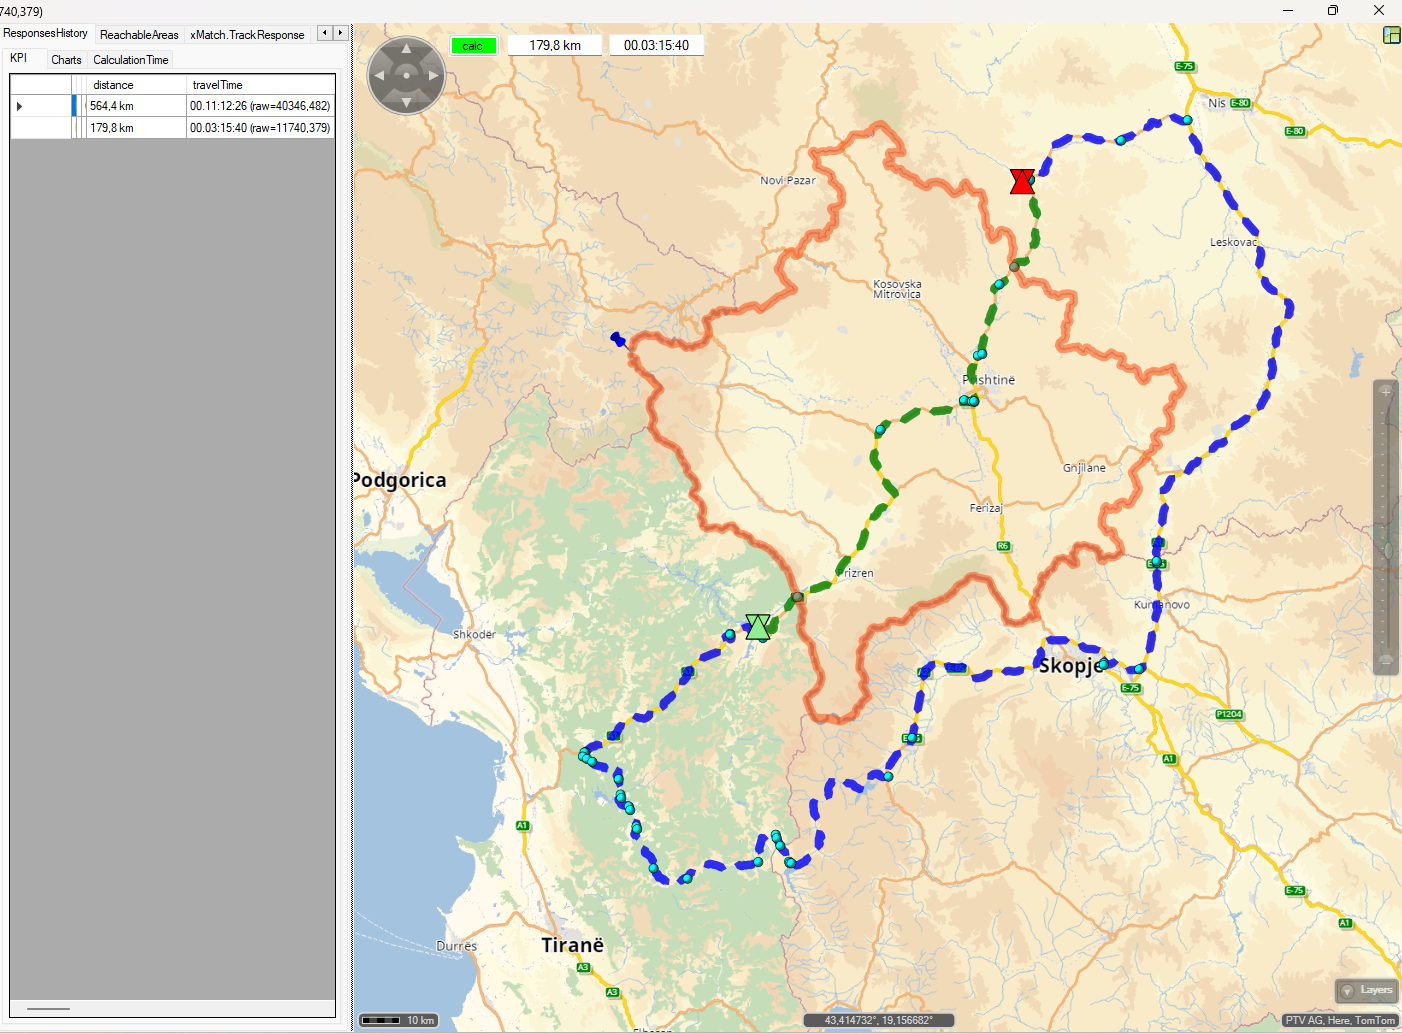Open the Charts sub-tab
This screenshot has height=1034, width=1402.
click(66, 60)
